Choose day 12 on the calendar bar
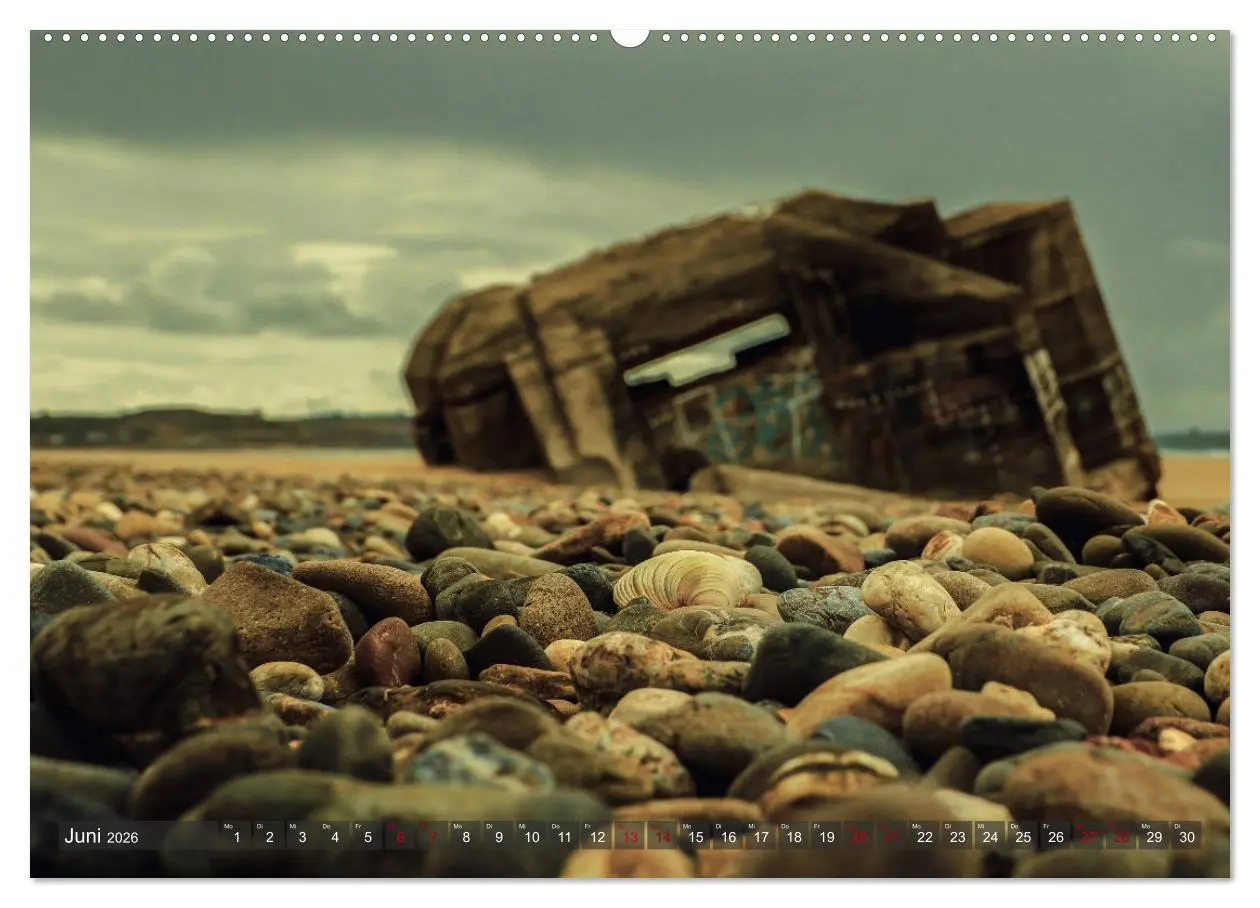Screen dimensions: 1260x908 click(596, 837)
